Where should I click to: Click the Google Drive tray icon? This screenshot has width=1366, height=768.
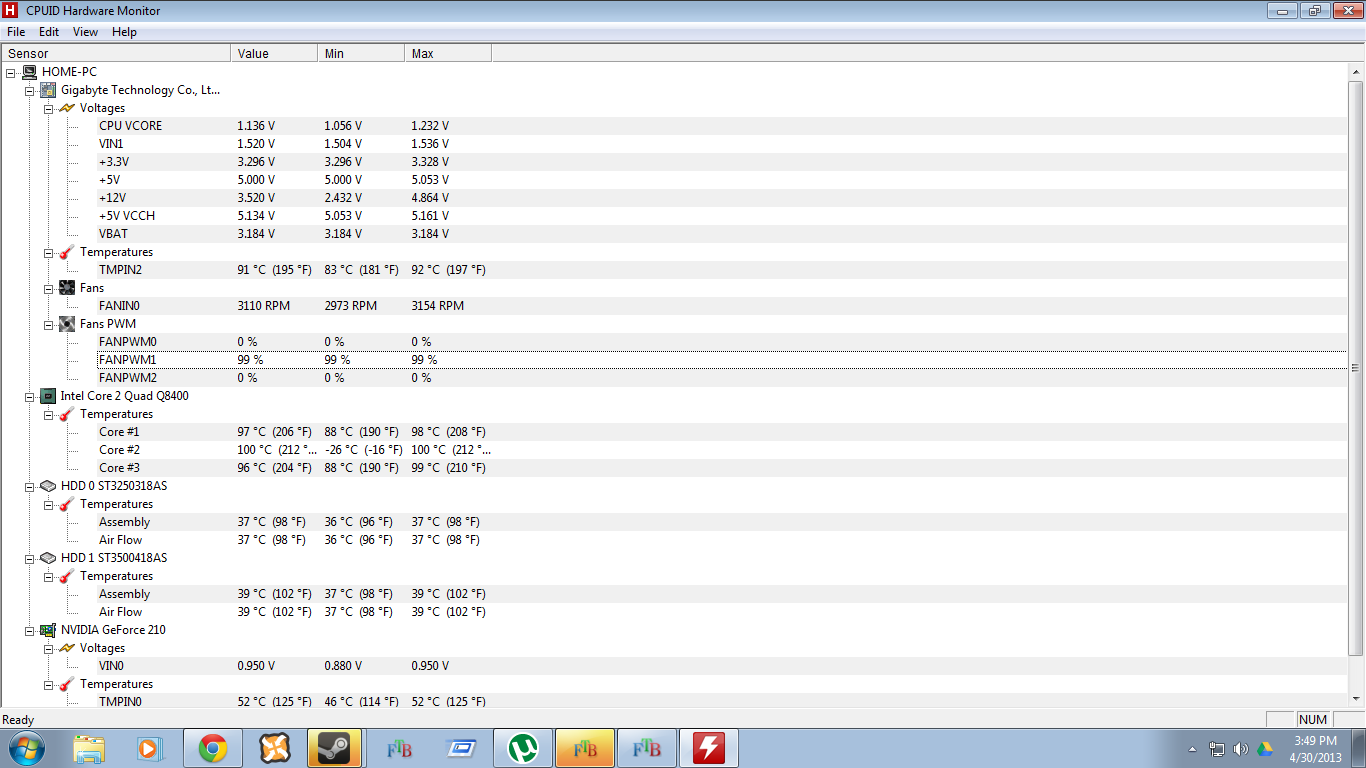[x=1264, y=749]
